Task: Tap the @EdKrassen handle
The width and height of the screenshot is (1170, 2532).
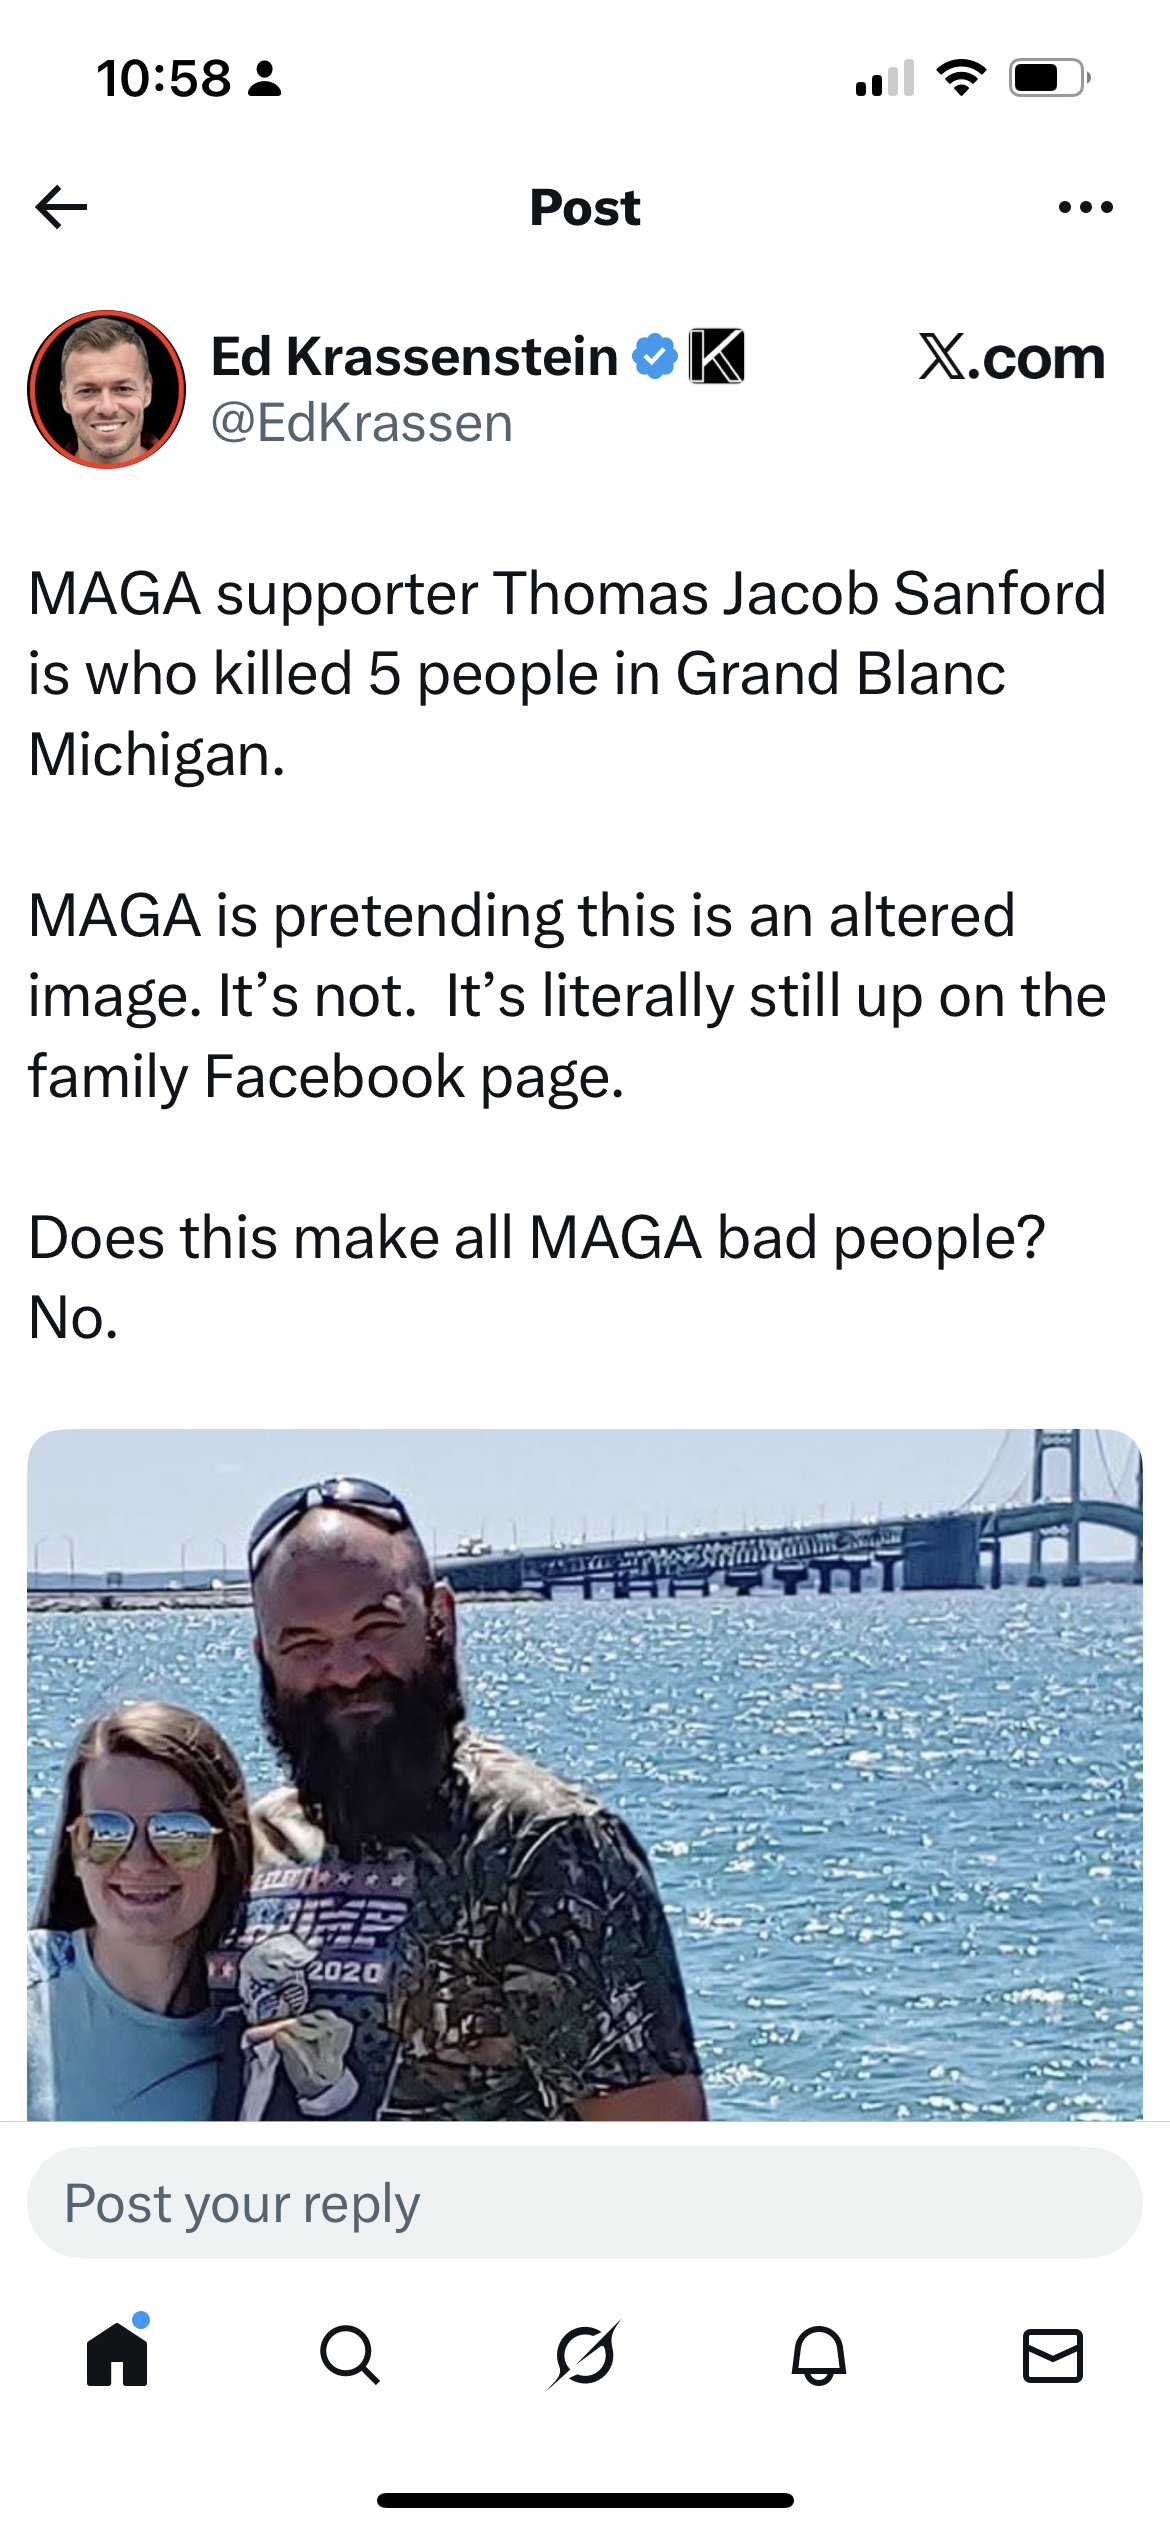Action: [x=362, y=423]
